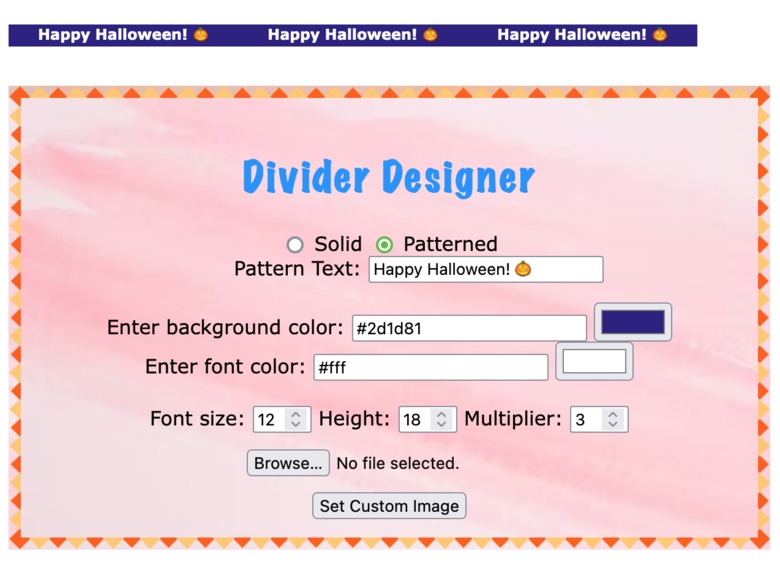Click the 'Patterned' label text

450,244
